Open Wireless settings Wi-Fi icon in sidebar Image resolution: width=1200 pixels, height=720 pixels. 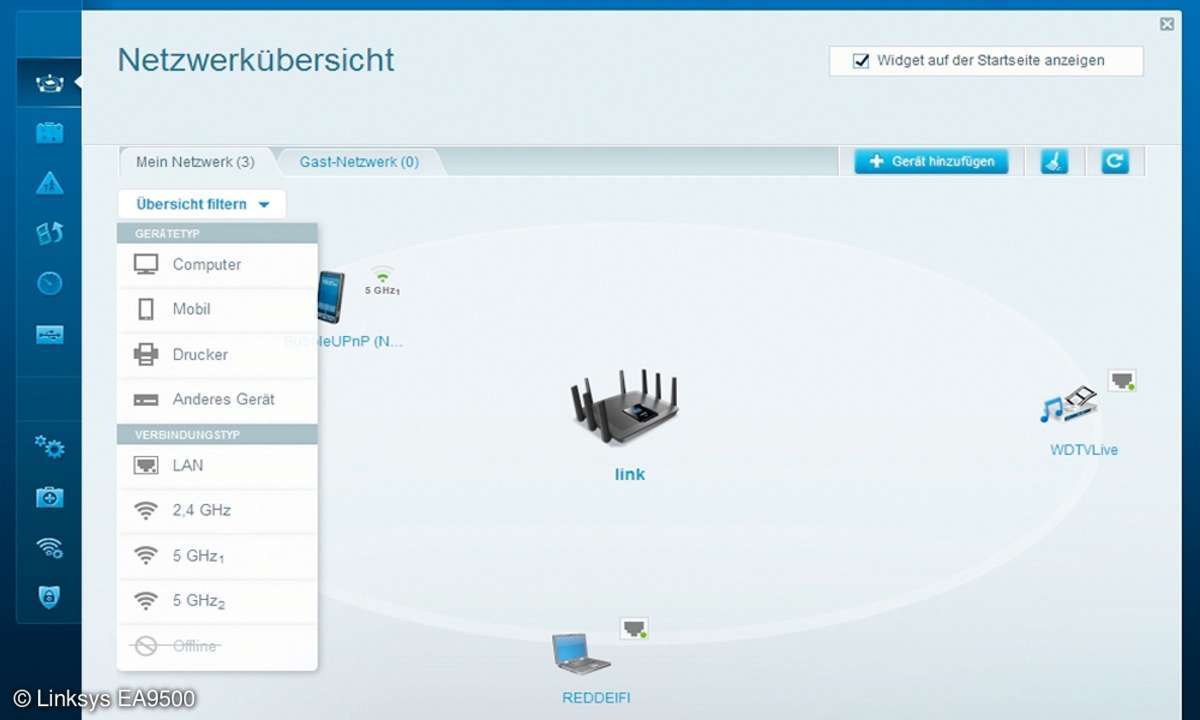[49, 547]
